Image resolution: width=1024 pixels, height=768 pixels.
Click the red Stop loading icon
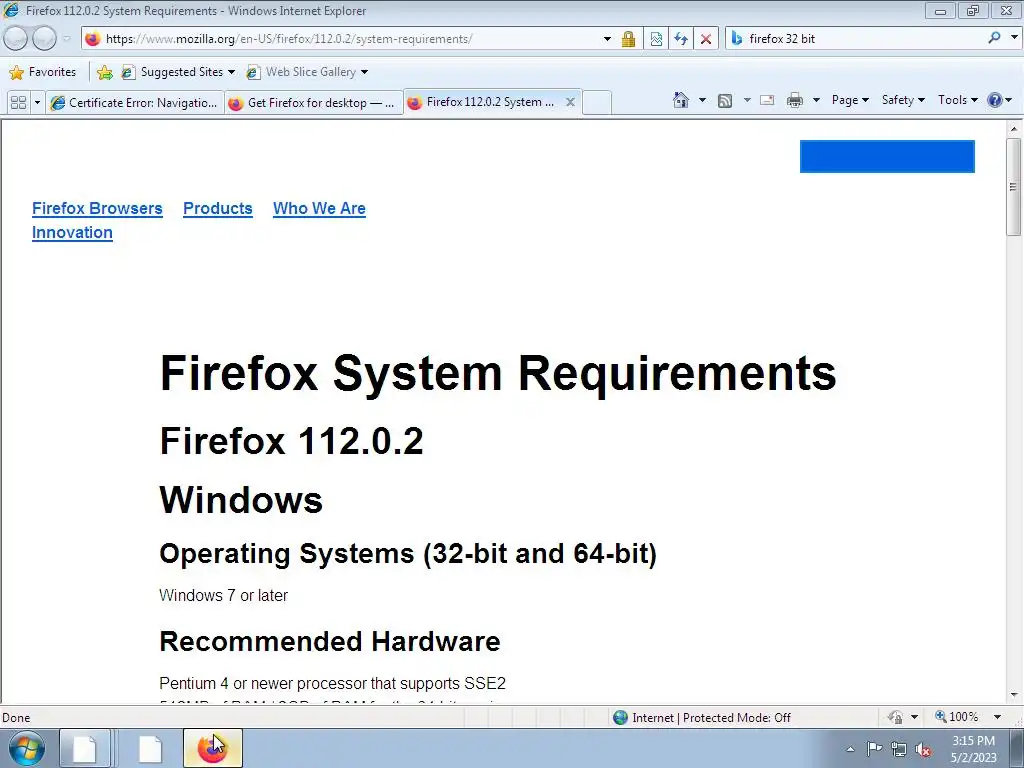point(706,39)
